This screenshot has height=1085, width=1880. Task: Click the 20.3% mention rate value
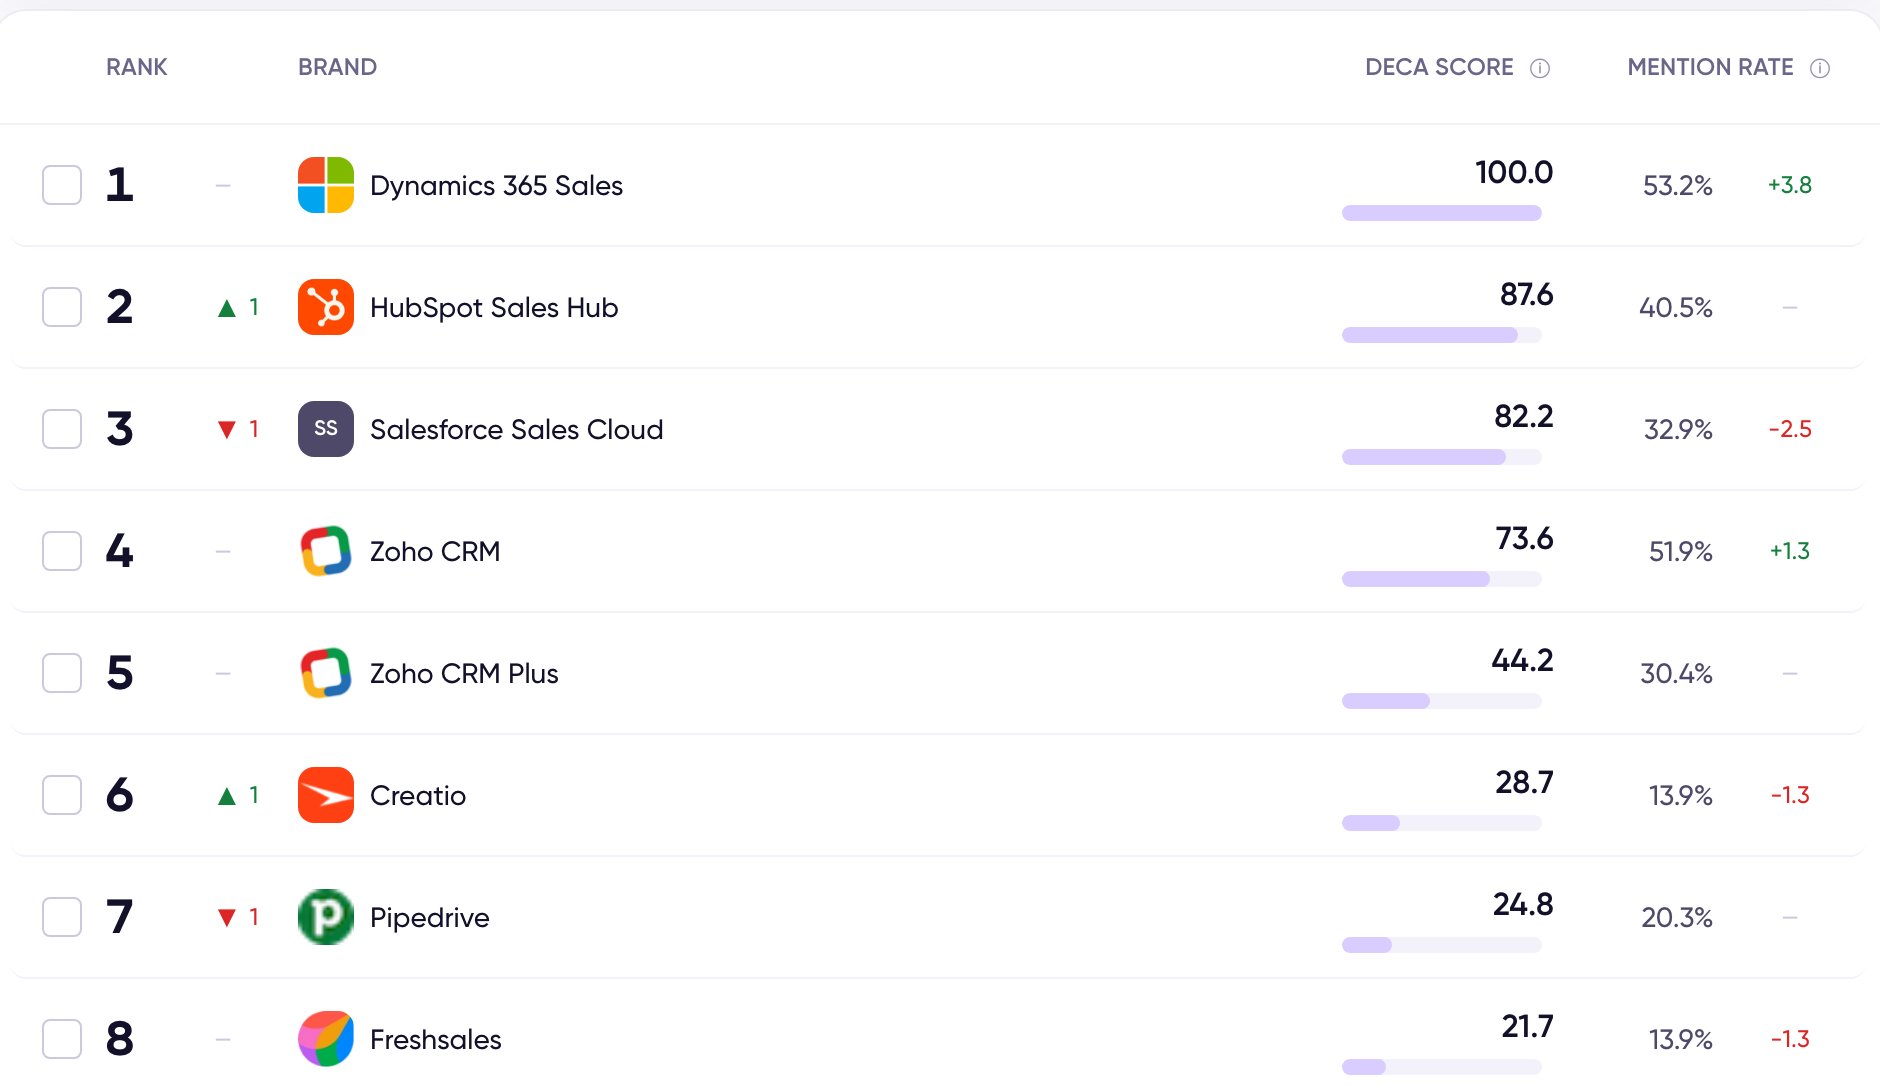pyautogui.click(x=1677, y=918)
